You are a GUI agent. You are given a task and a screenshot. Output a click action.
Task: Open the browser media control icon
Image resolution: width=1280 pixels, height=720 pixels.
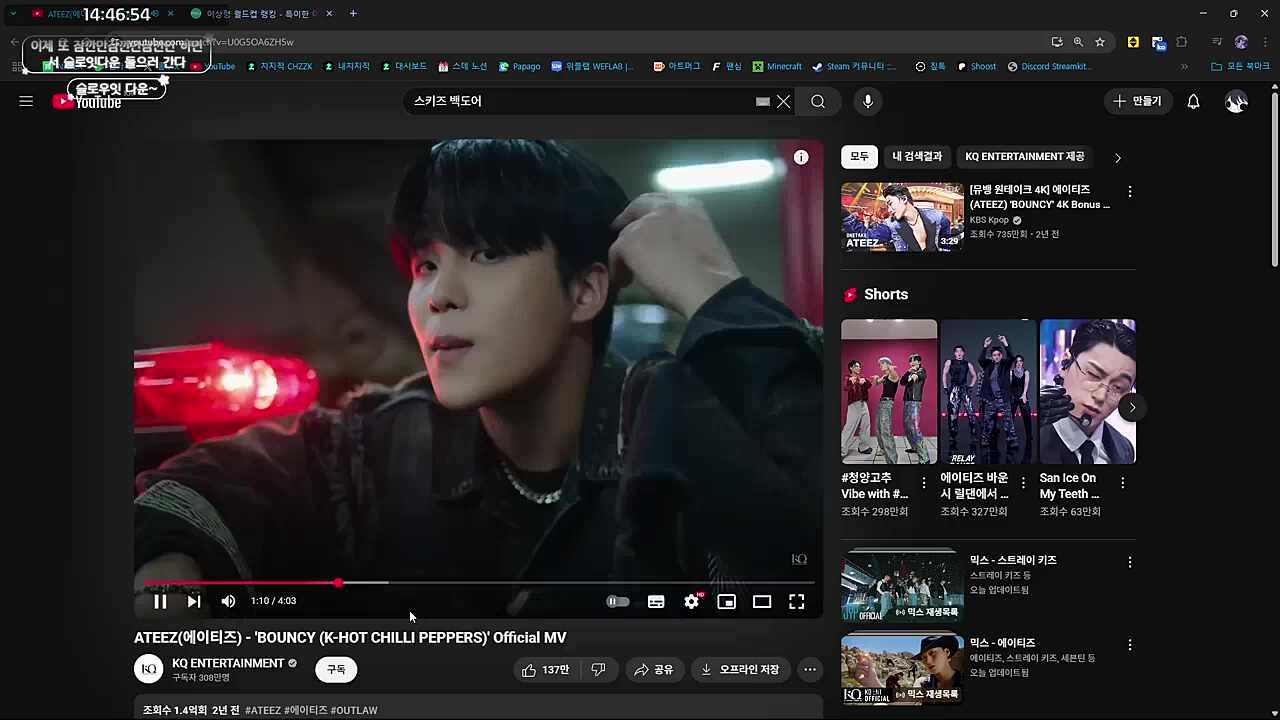(x=1217, y=42)
